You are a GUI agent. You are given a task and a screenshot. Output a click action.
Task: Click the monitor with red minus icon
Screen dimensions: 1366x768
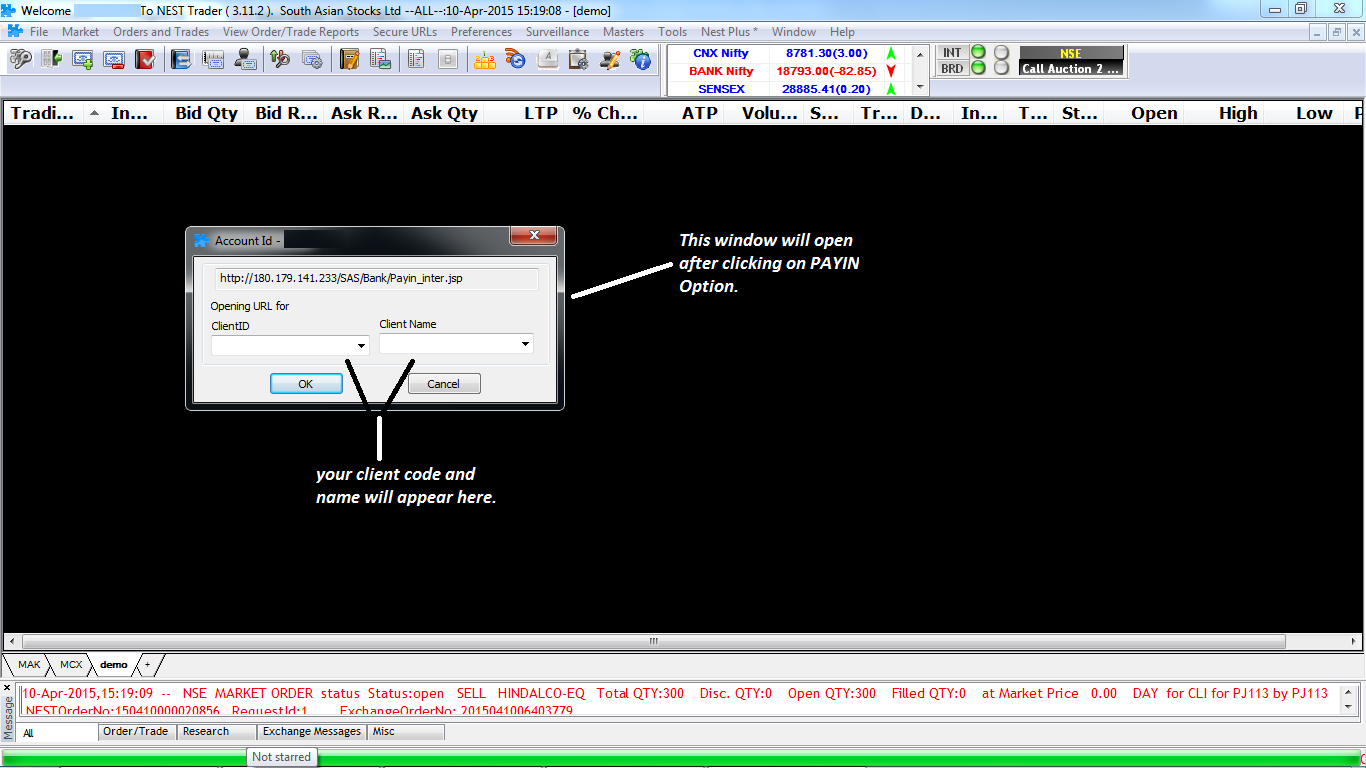(114, 60)
